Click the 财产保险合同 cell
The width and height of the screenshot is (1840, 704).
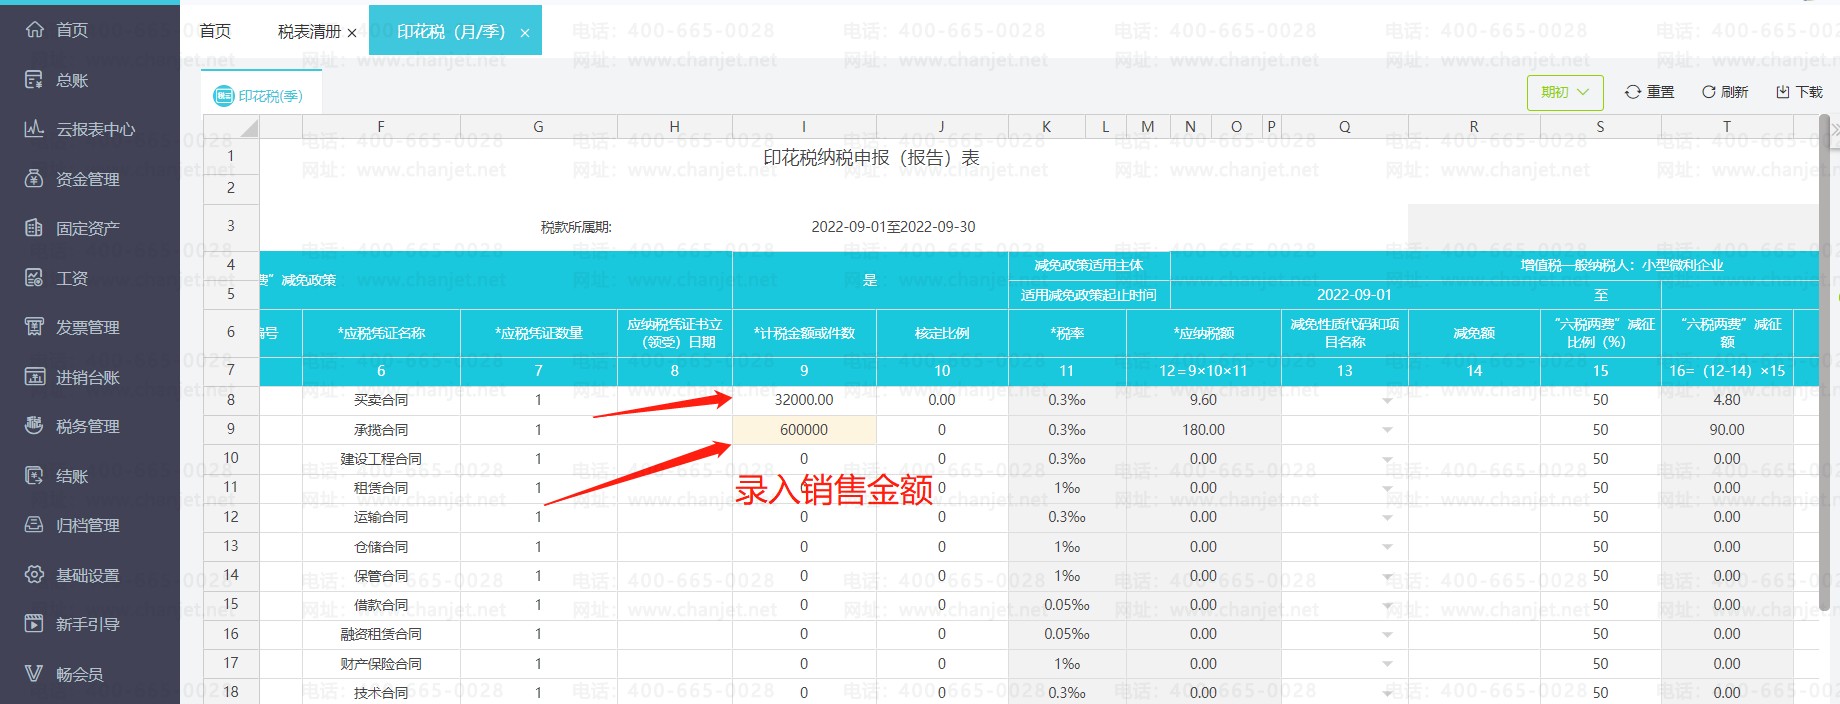pyautogui.click(x=381, y=664)
